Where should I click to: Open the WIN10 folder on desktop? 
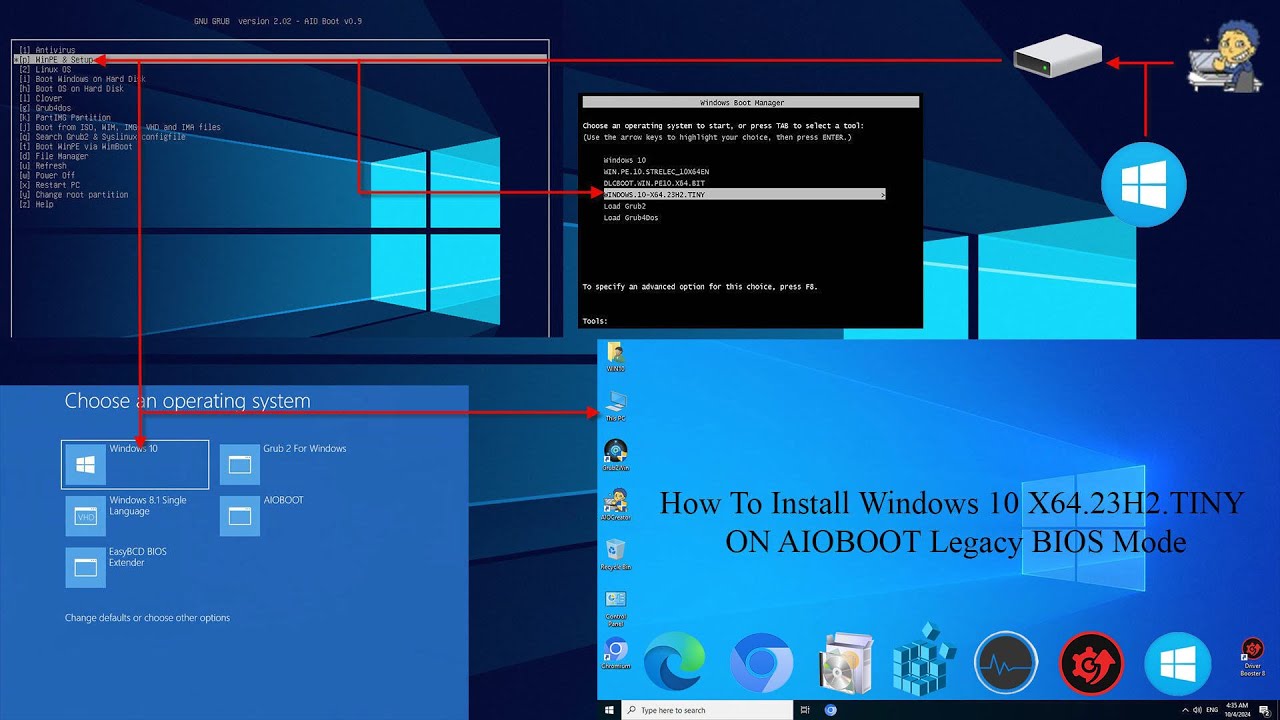(615, 356)
